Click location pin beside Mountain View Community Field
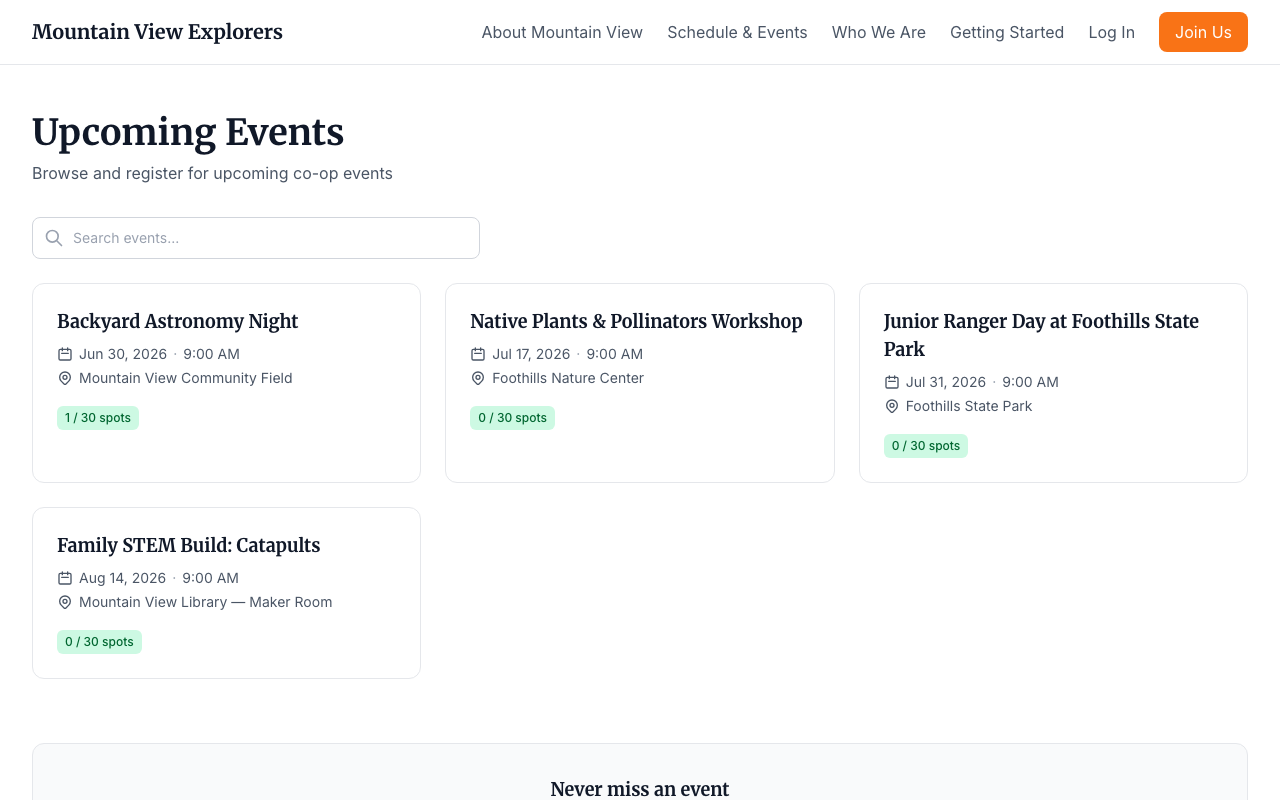The width and height of the screenshot is (1280, 800). click(x=65, y=378)
